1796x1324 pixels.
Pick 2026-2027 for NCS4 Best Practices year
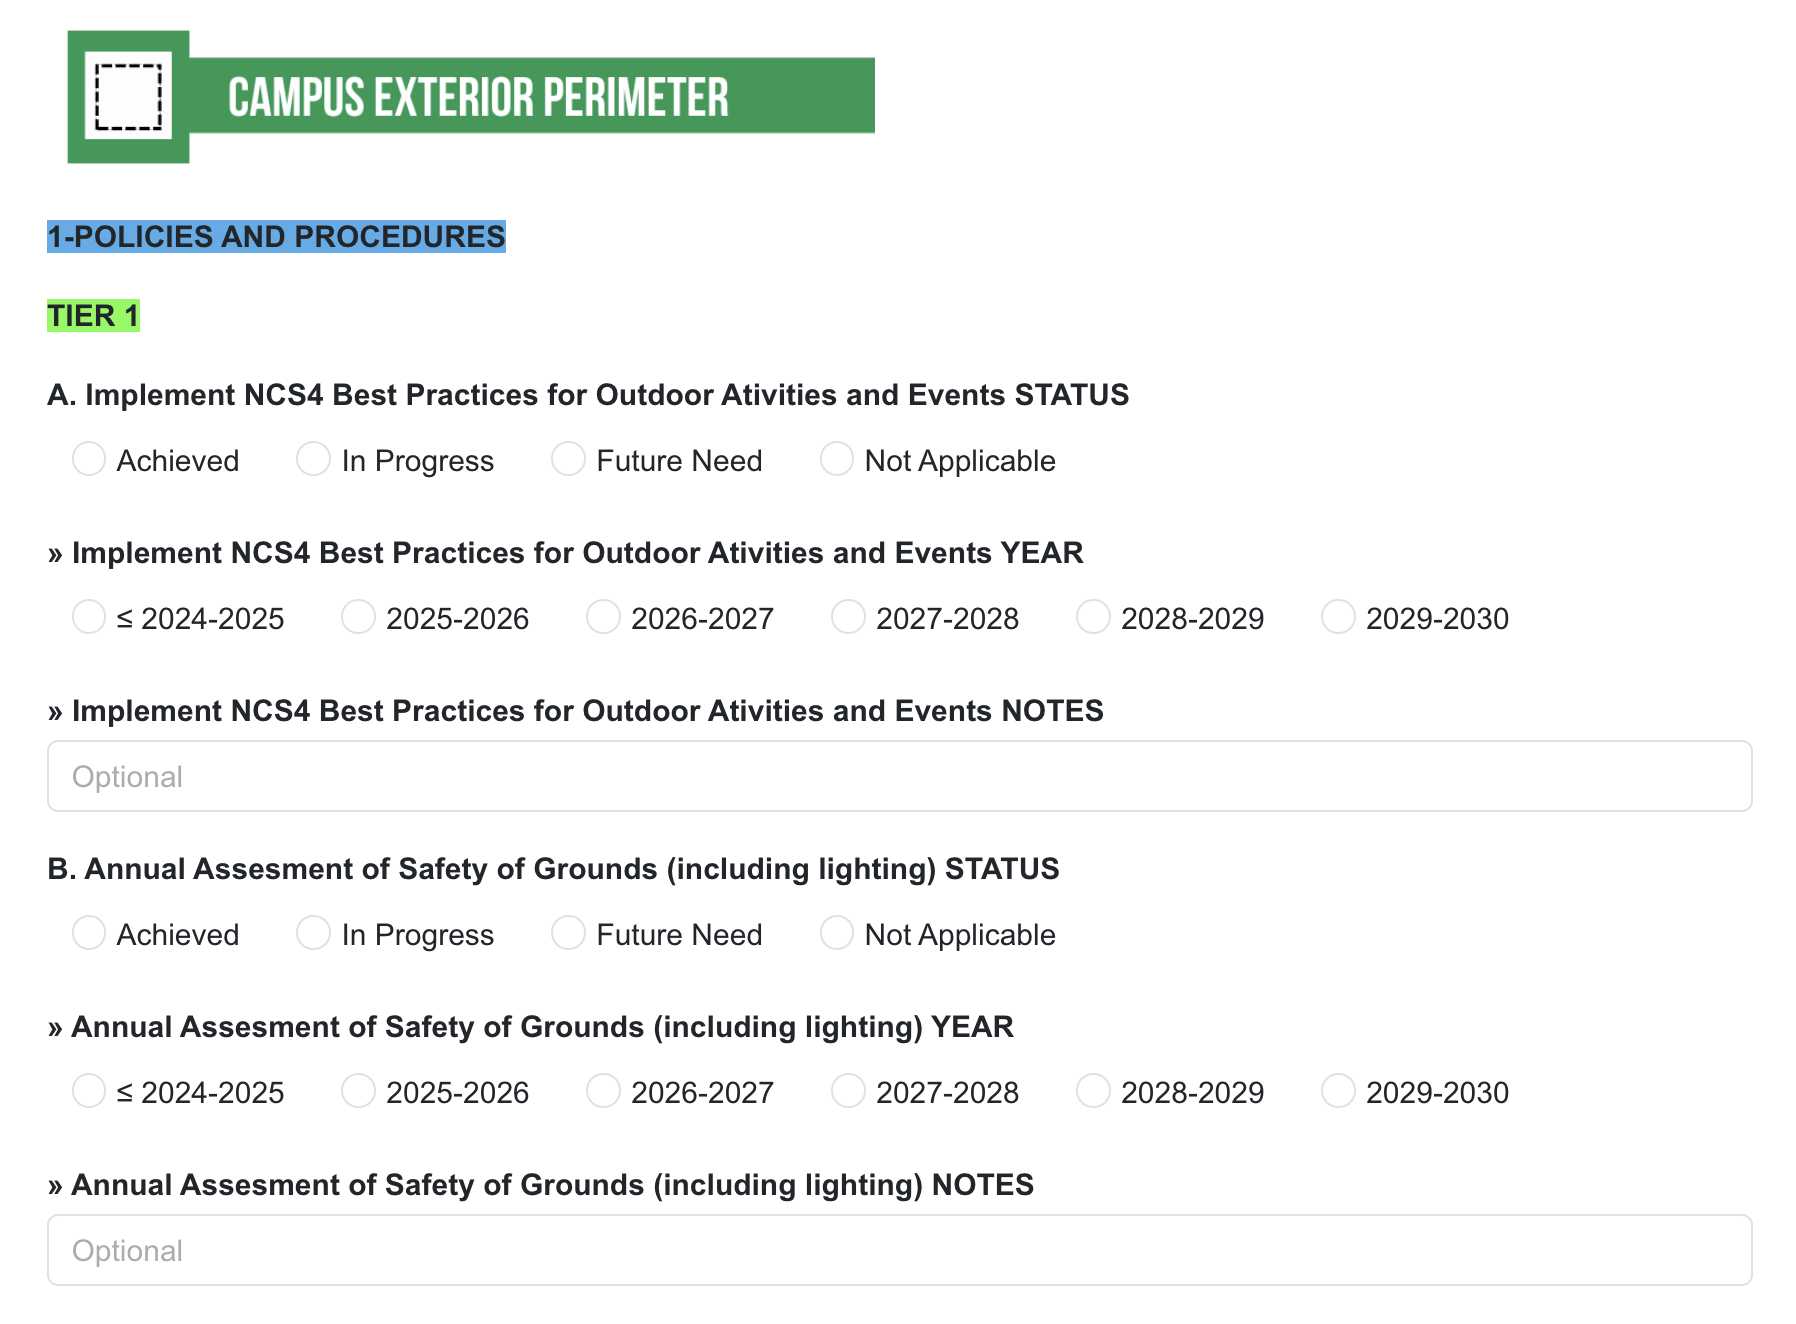coord(603,618)
